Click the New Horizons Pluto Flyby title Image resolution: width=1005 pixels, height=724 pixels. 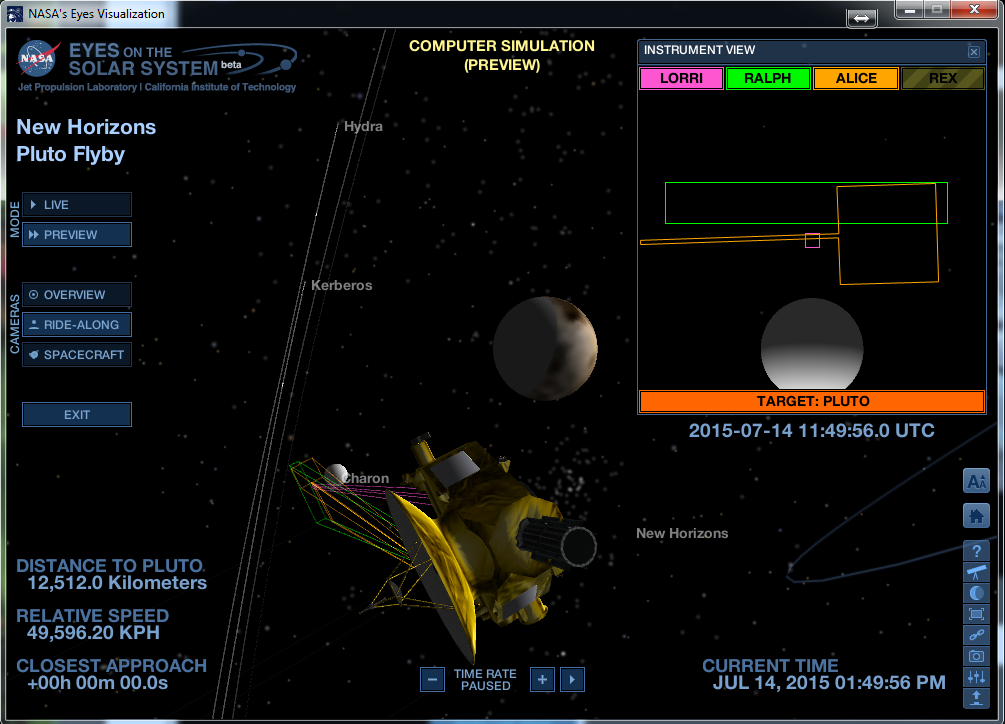tap(86, 140)
